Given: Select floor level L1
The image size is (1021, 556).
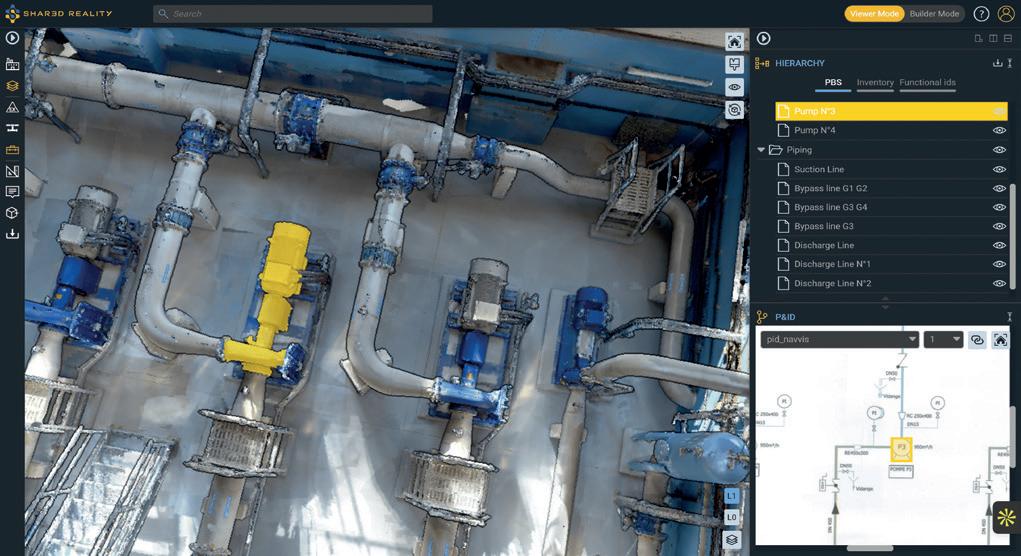Looking at the screenshot, I should [732, 496].
